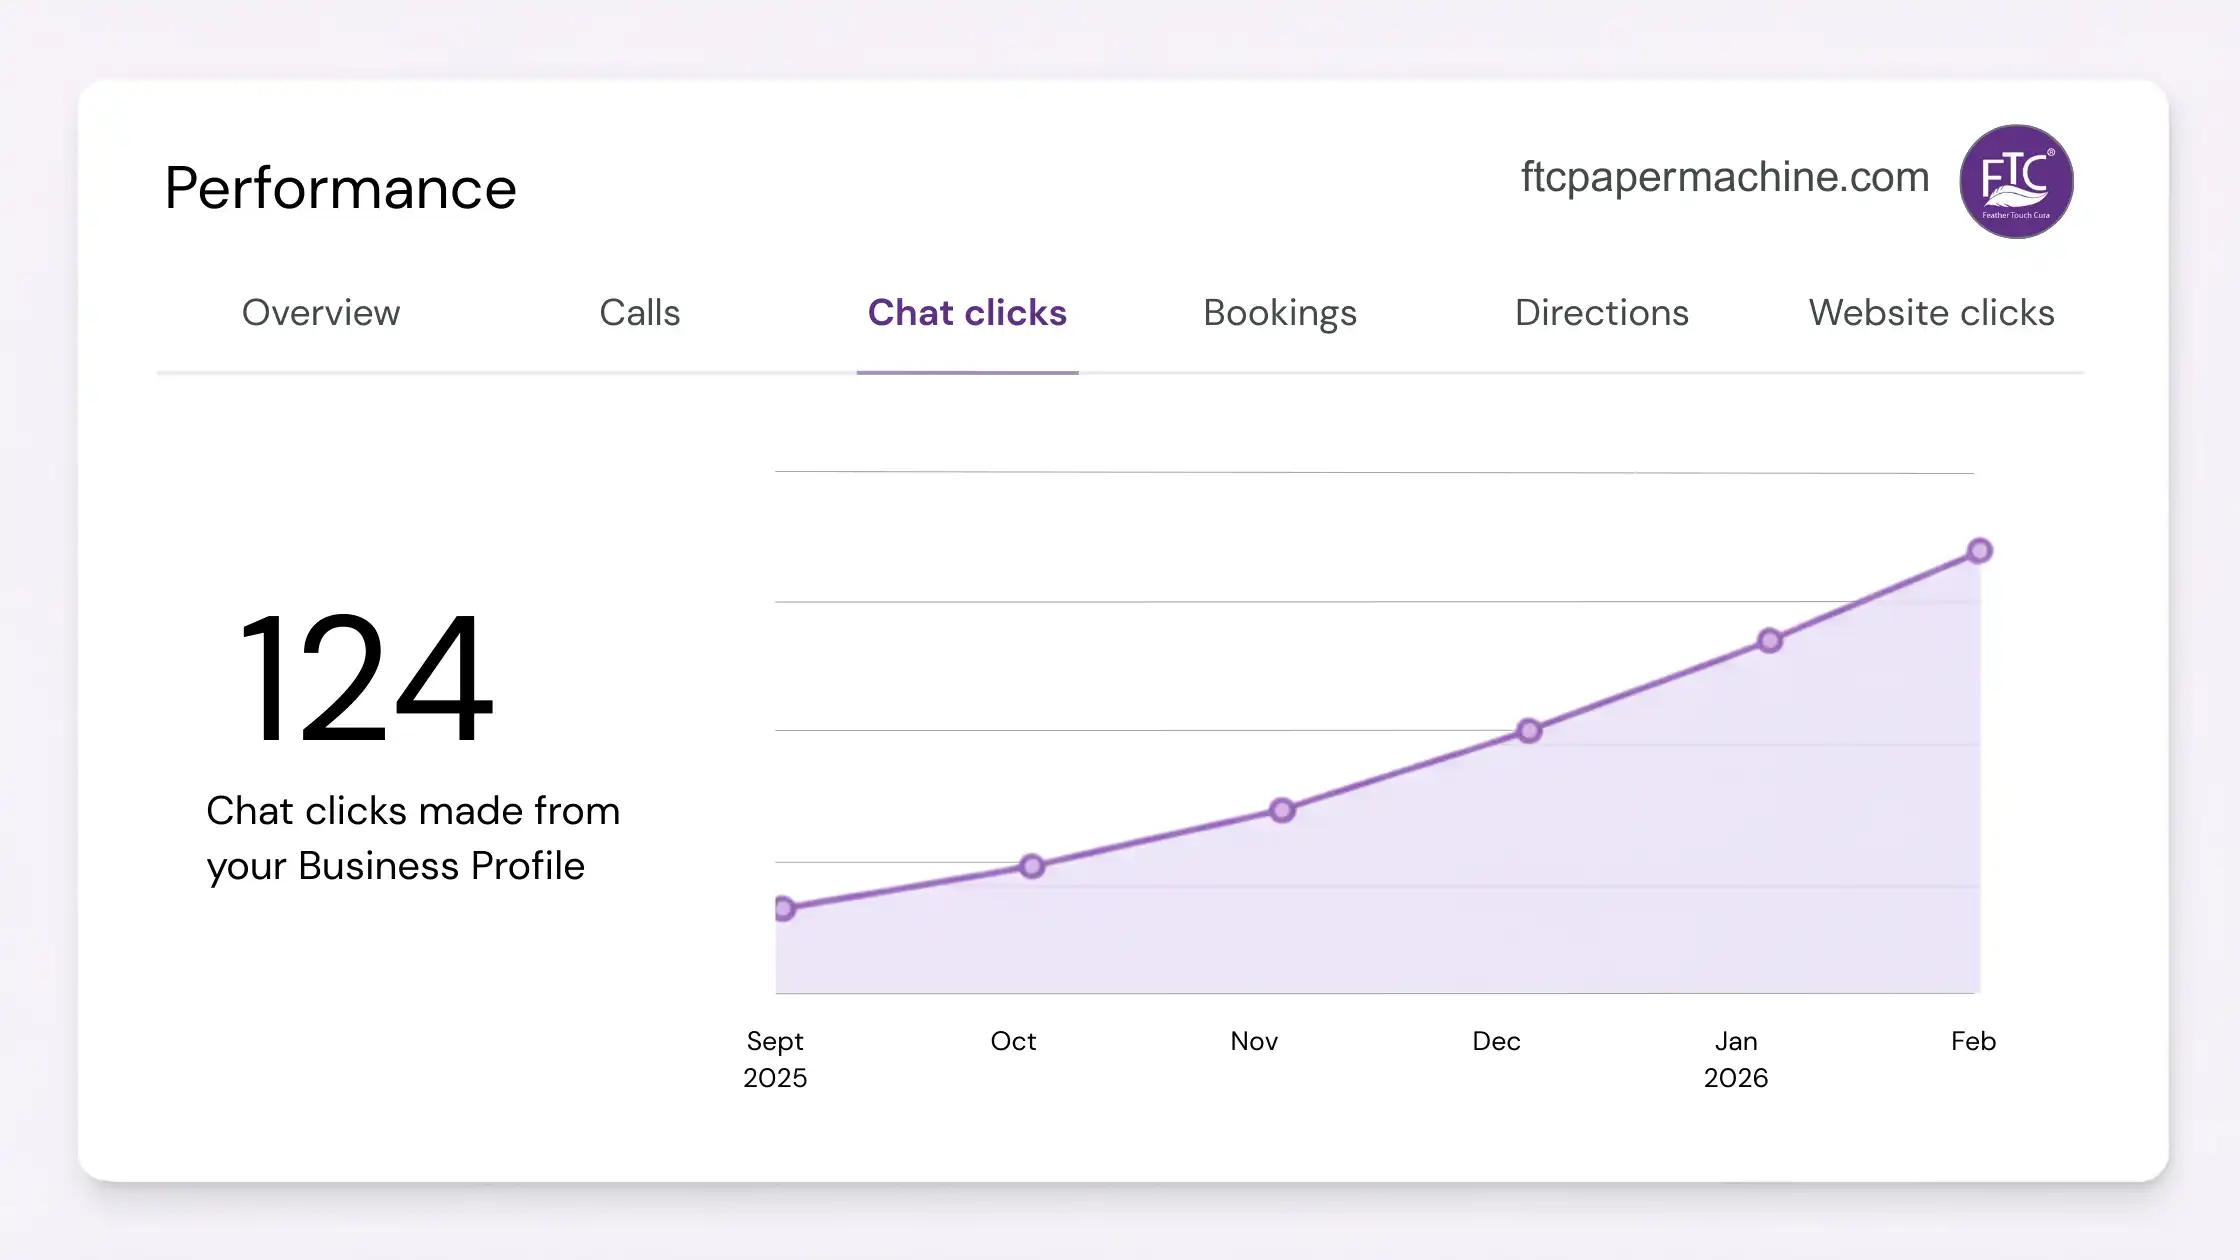Viewport: 2240px width, 1260px height.
Task: Click the Jan 2026 axis label
Action: pyautogui.click(x=1736, y=1059)
